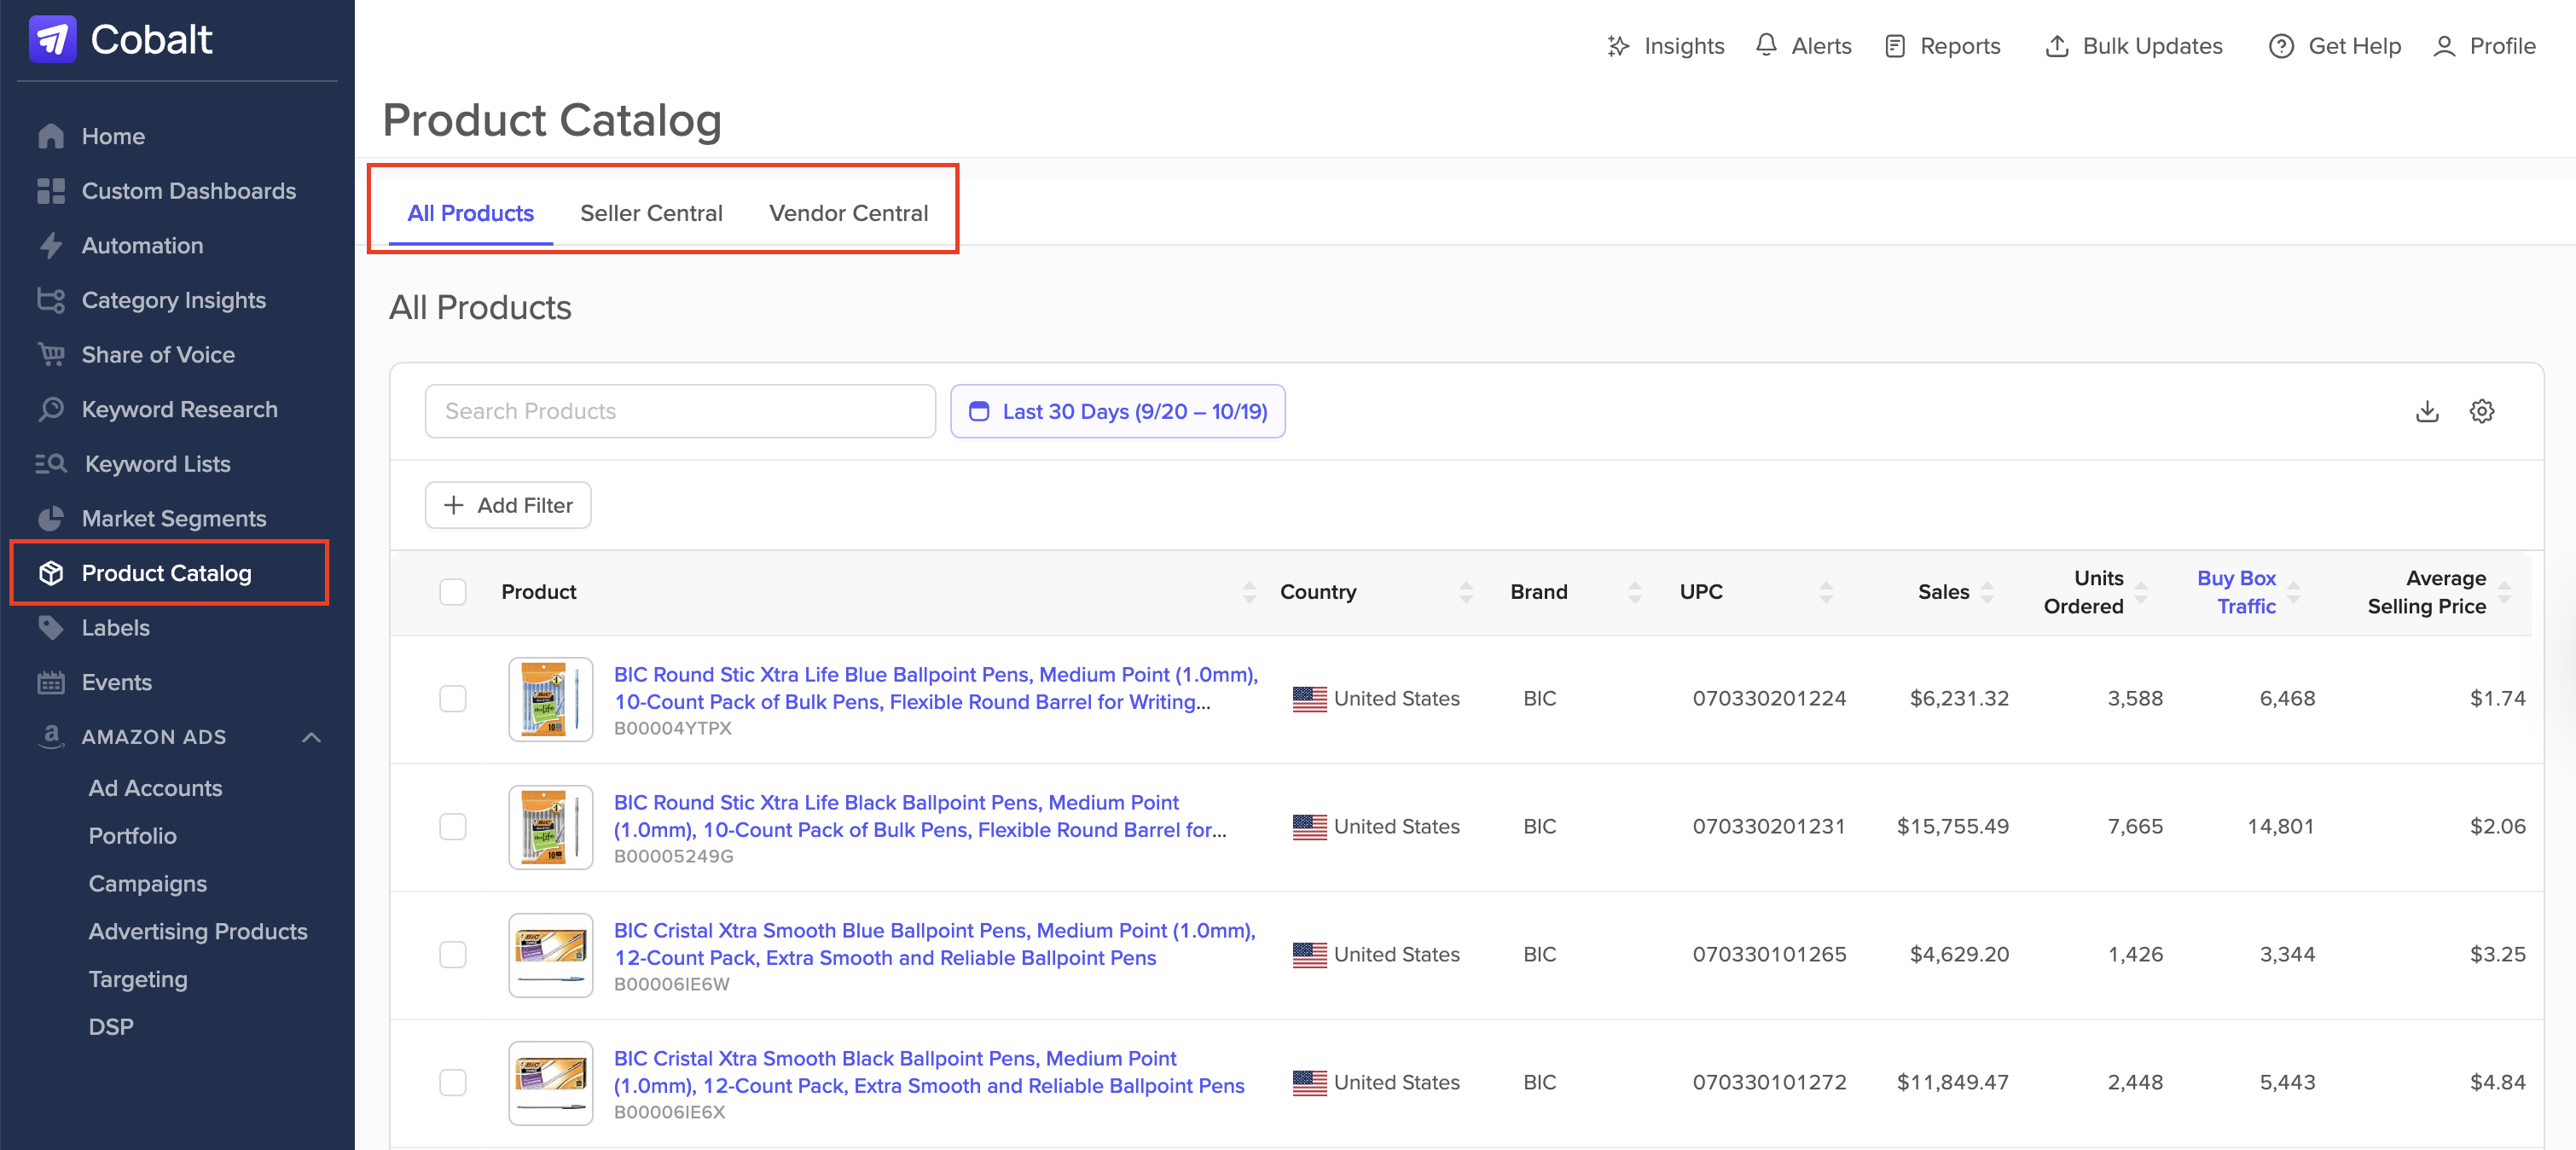Switch to the All Products tab
2576x1150 pixels.
coord(470,213)
